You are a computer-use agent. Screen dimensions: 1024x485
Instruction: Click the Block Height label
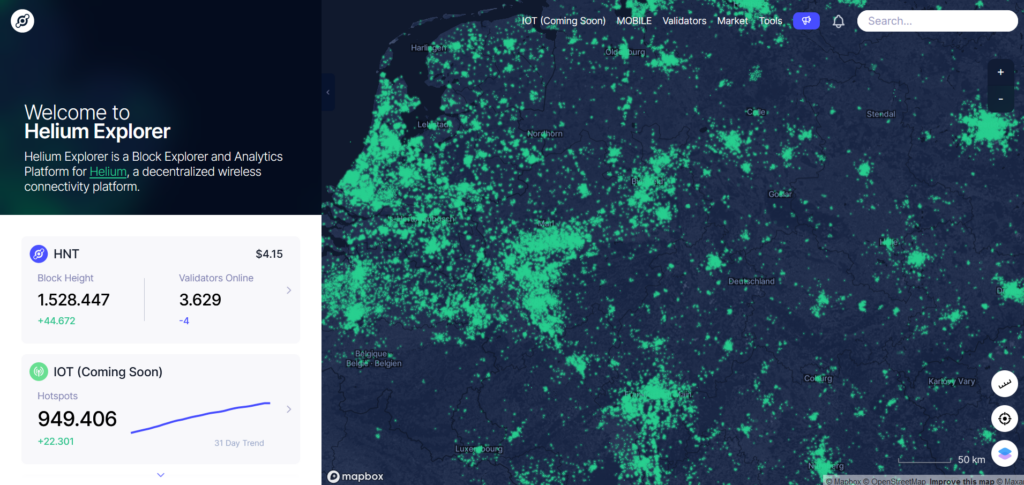tap(65, 278)
